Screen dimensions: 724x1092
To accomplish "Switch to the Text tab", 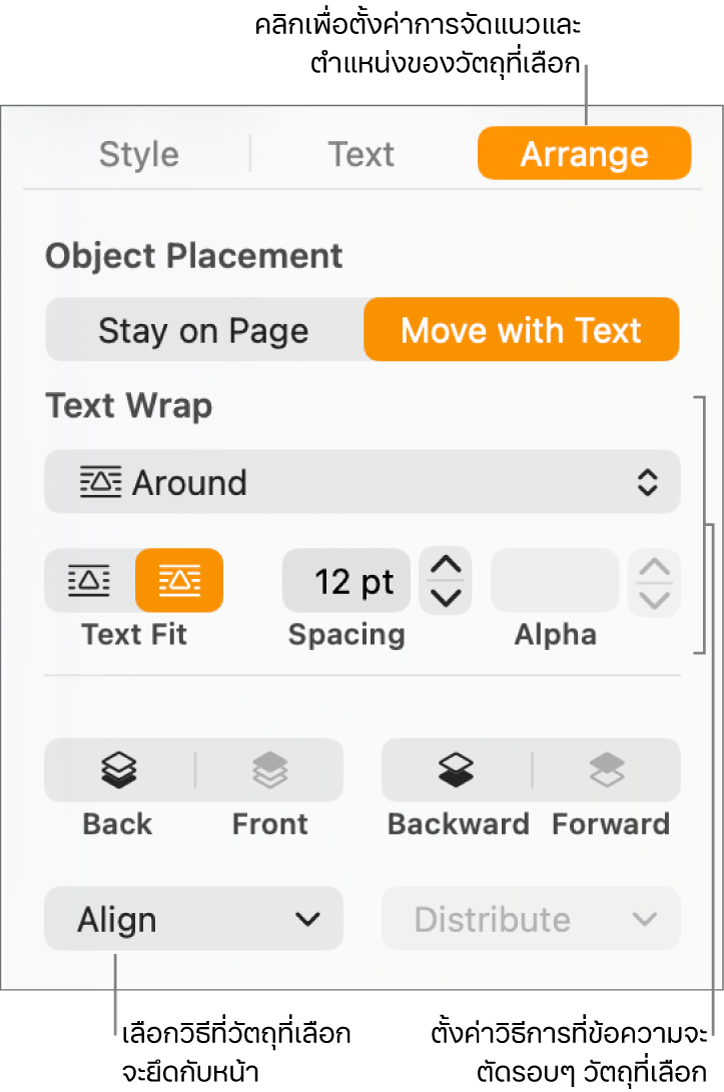I will point(361,154).
